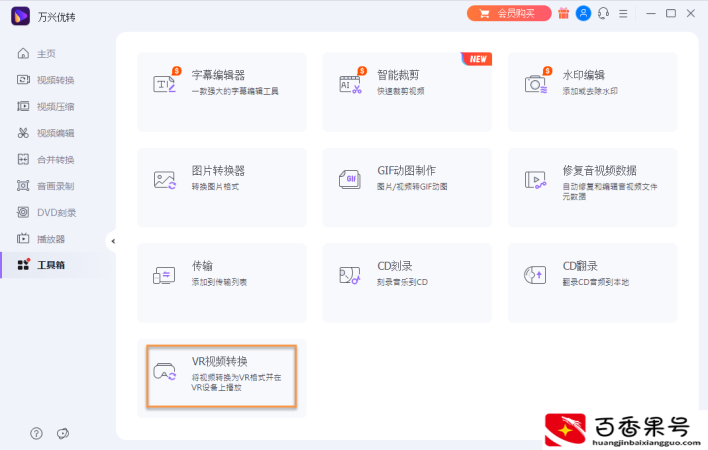Image resolution: width=708 pixels, height=450 pixels.
Task: Click the 转换图片格式 description text
Action: [x=215, y=186]
